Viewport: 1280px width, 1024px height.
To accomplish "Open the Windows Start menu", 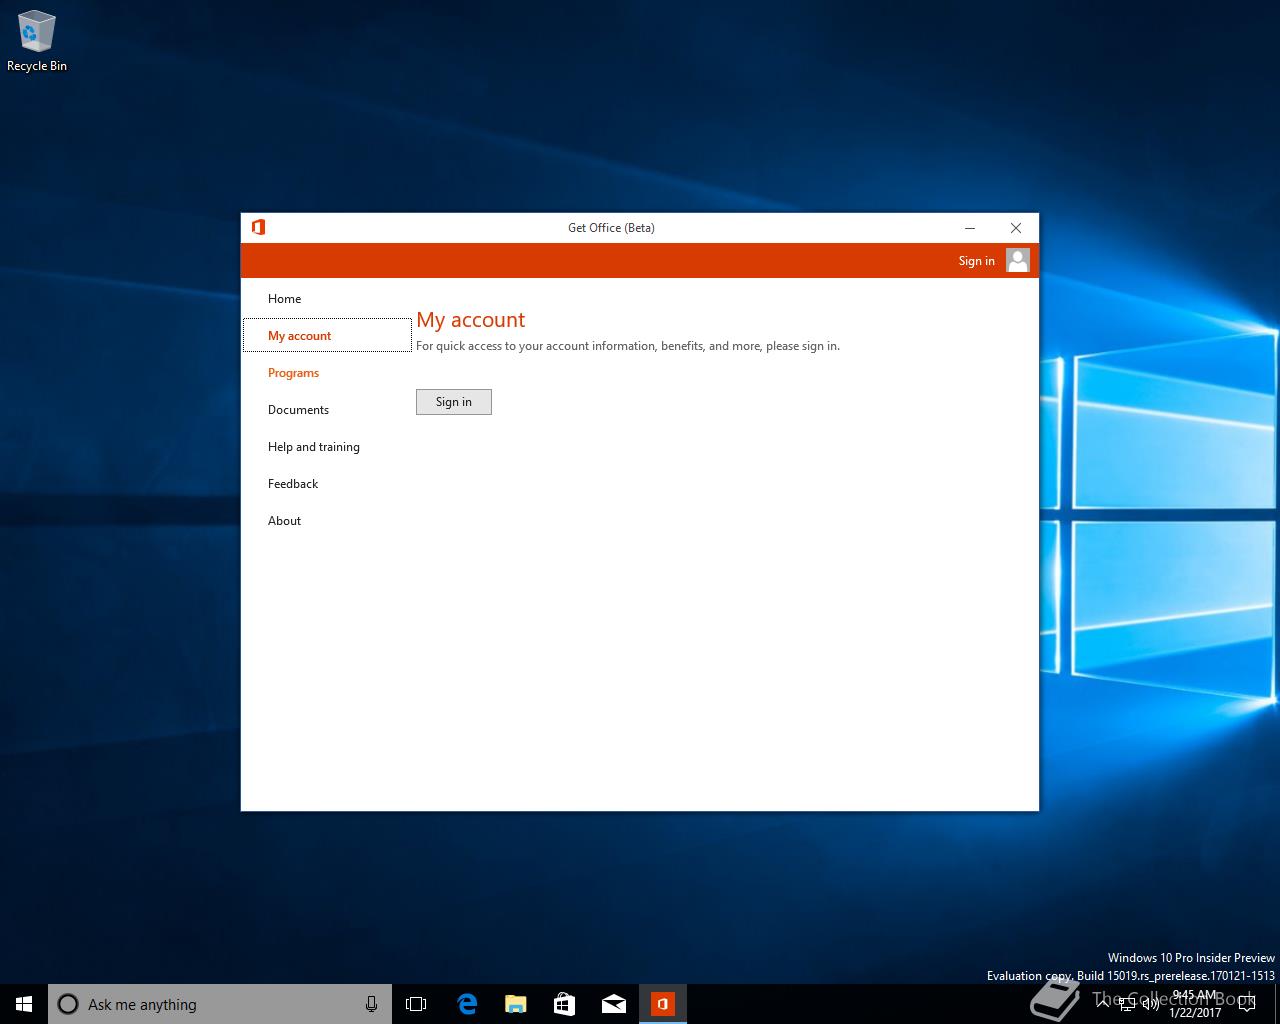I will point(24,1004).
